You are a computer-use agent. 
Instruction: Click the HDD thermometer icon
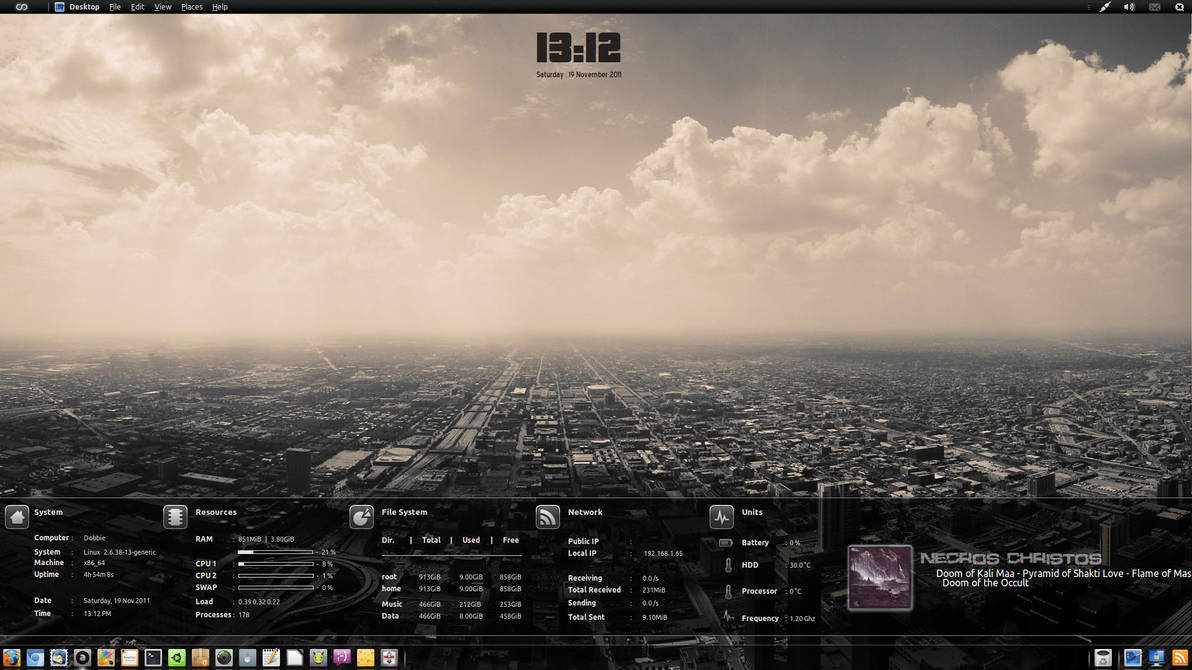pyautogui.click(x=728, y=565)
